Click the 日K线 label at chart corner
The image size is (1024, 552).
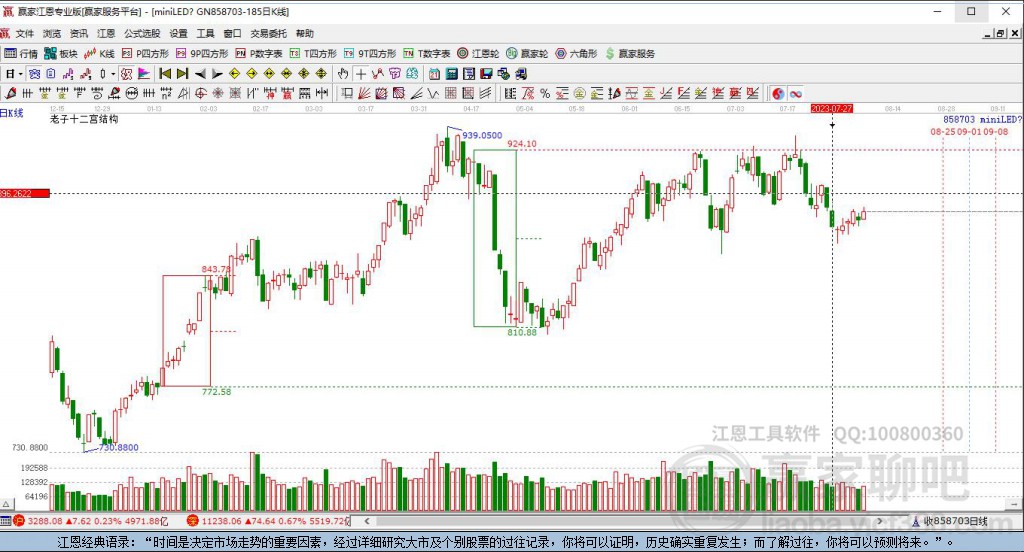click(11, 113)
